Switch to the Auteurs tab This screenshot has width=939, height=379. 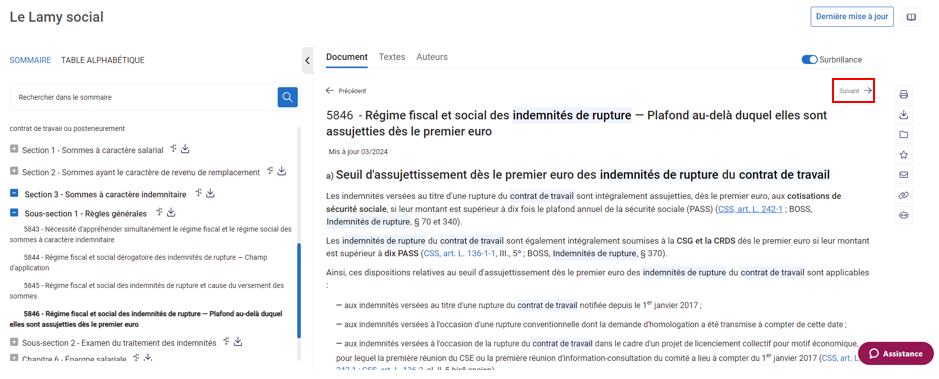432,57
